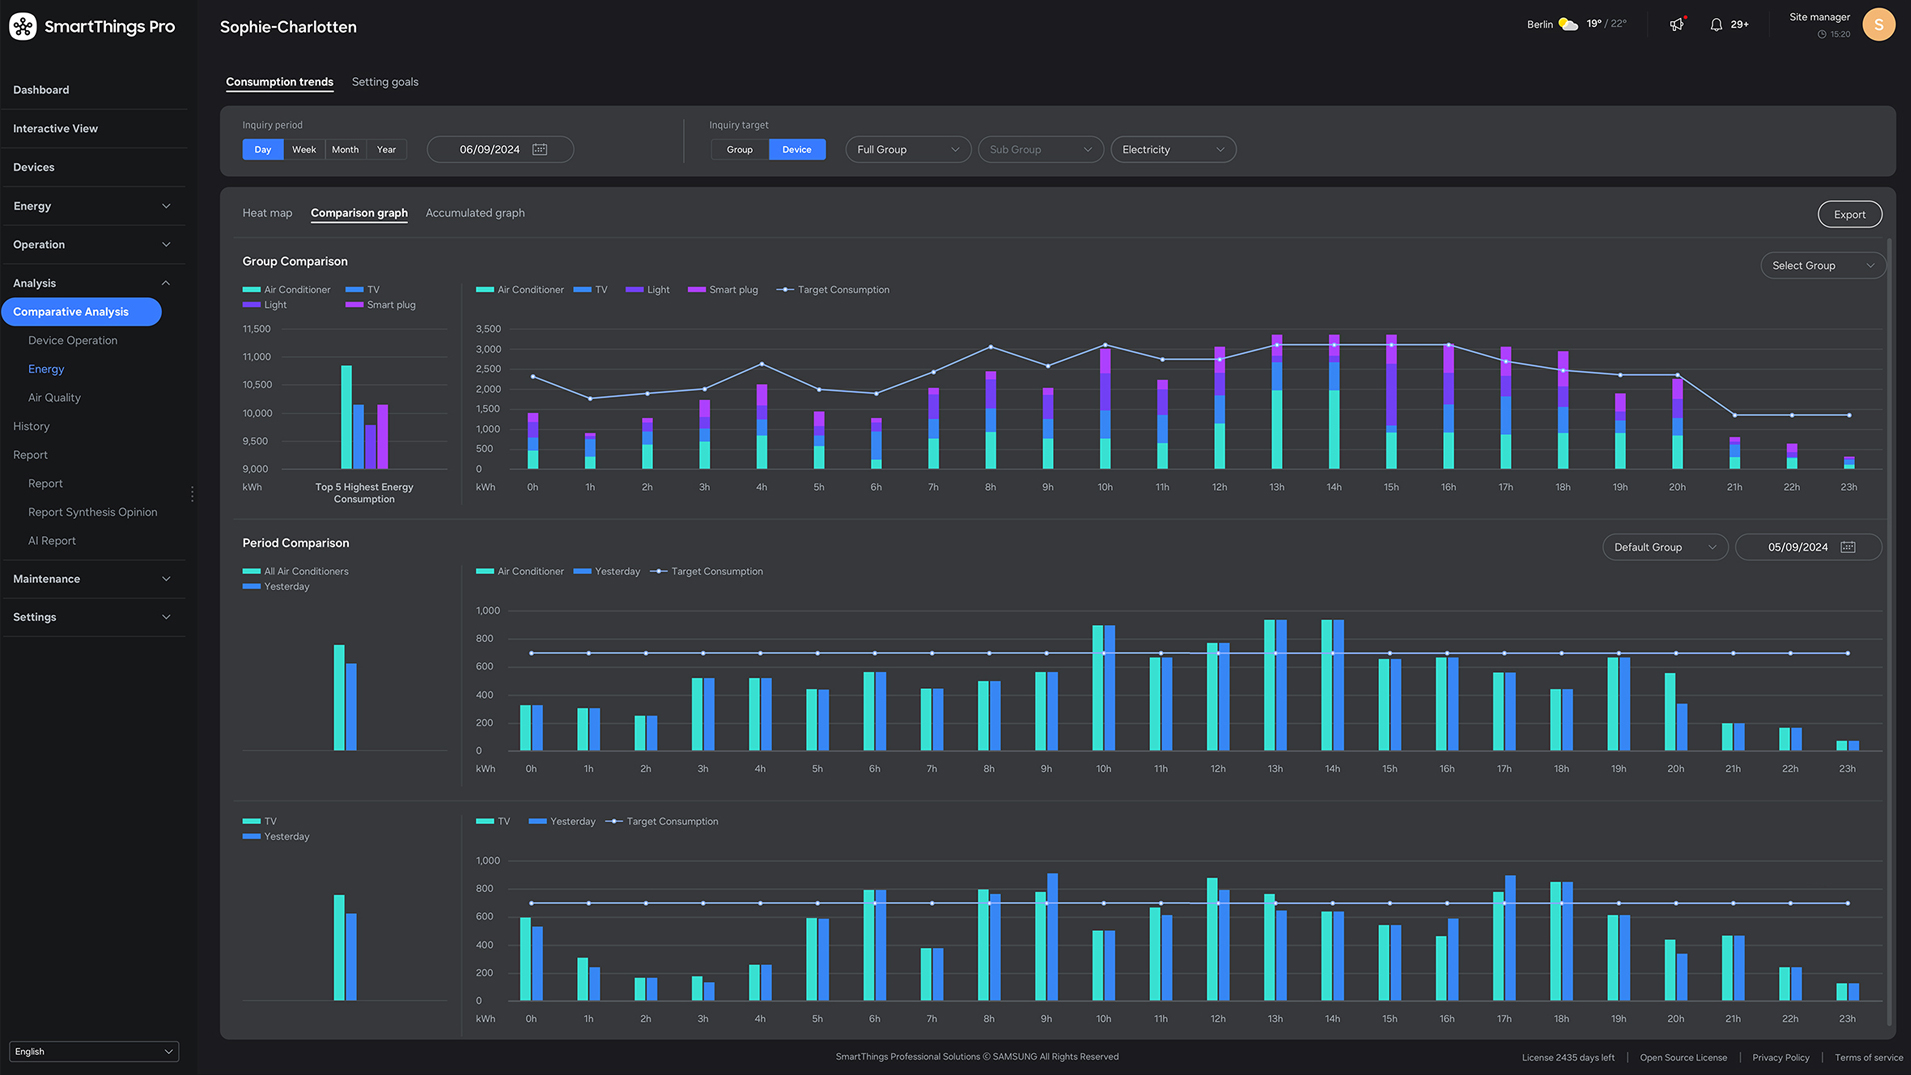This screenshot has width=1911, height=1075.
Task: Switch inquiry target to Group
Action: tap(739, 149)
